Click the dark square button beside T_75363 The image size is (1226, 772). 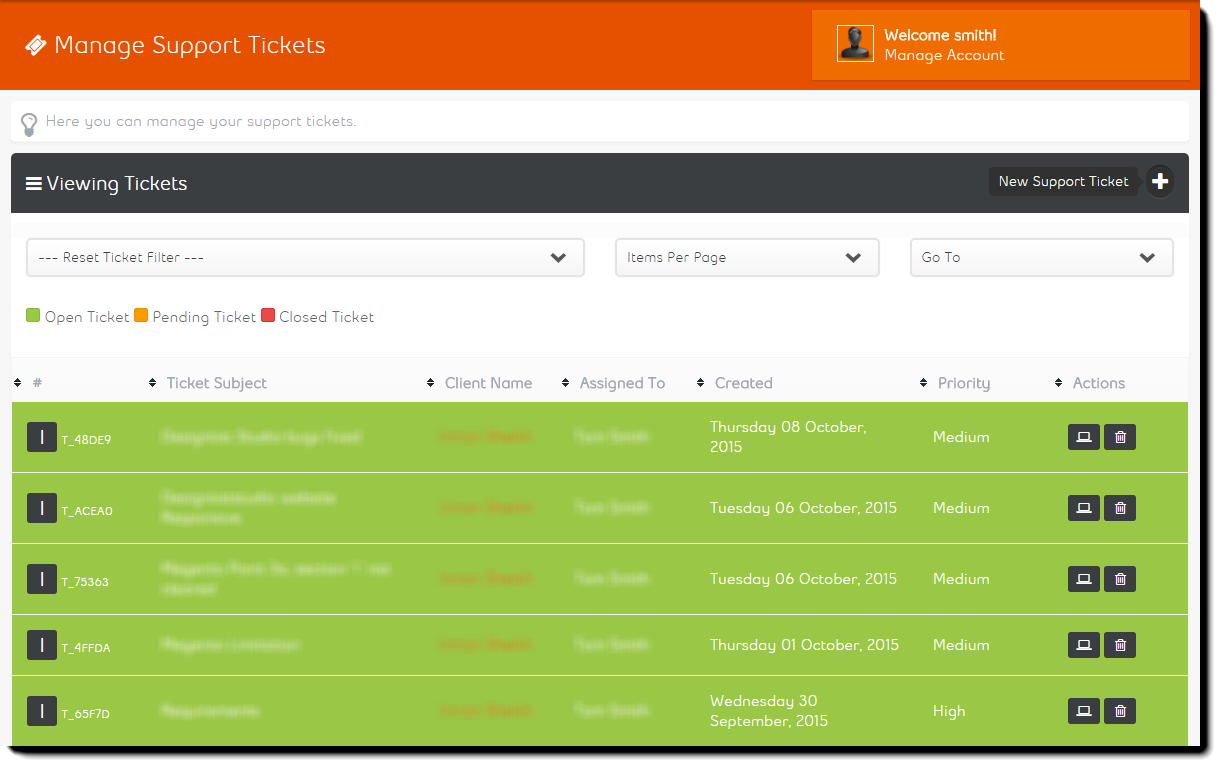click(x=42, y=579)
